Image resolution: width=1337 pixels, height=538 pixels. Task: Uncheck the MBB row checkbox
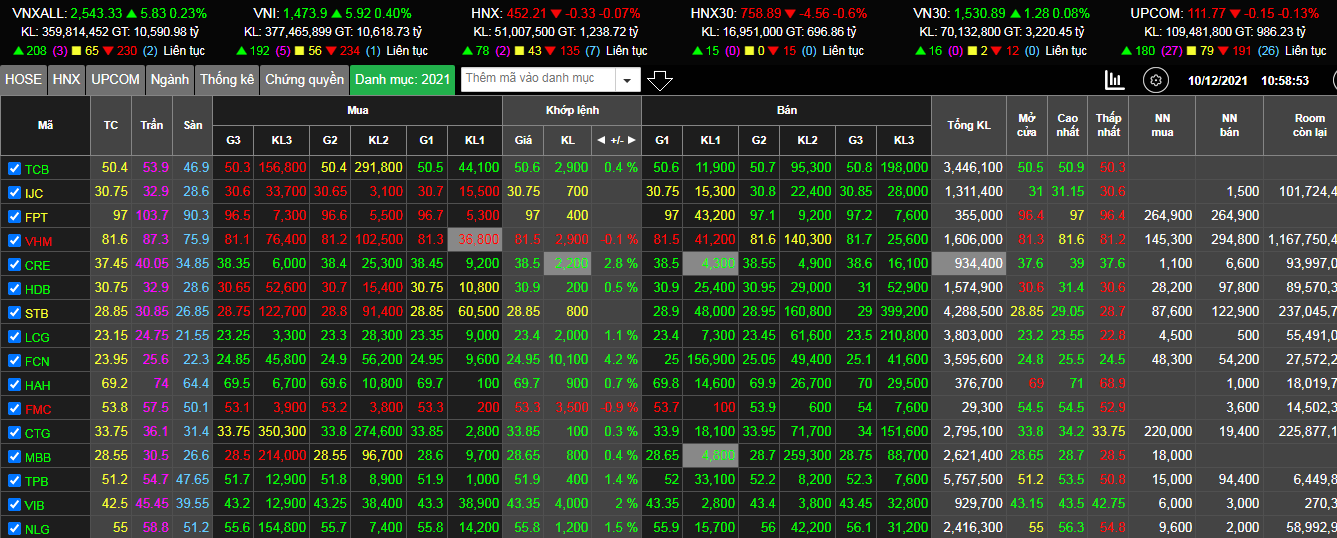point(14,457)
